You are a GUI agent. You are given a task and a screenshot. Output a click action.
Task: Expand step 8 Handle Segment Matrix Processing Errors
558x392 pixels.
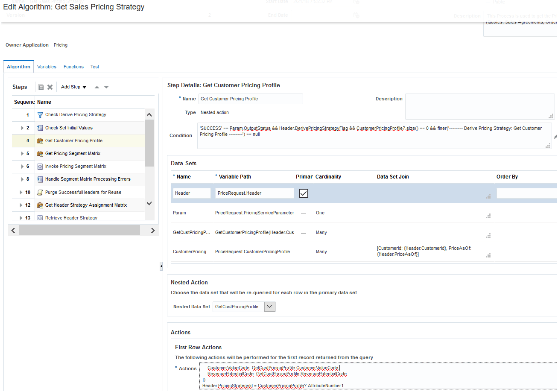pyautogui.click(x=22, y=179)
